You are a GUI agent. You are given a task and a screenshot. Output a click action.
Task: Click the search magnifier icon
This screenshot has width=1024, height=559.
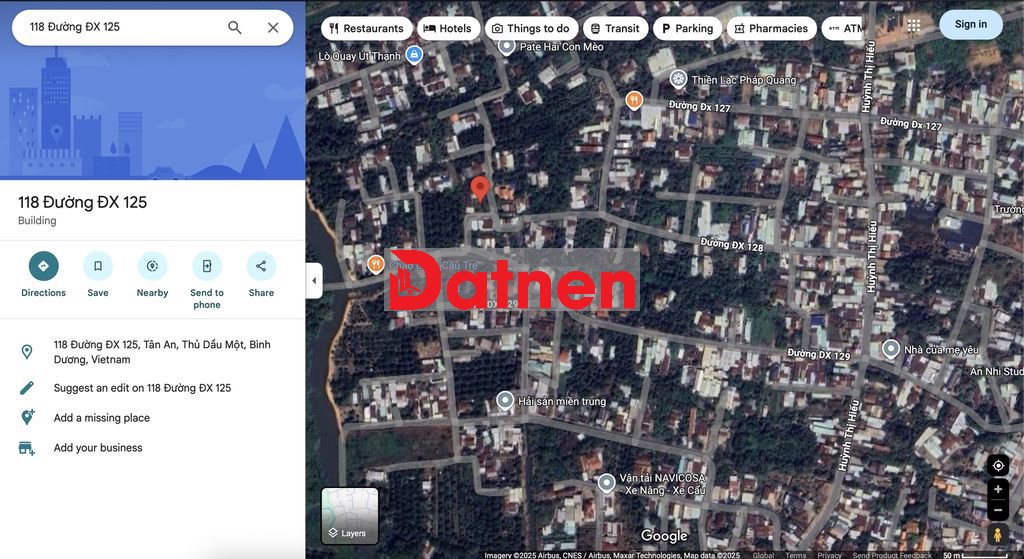coord(235,28)
